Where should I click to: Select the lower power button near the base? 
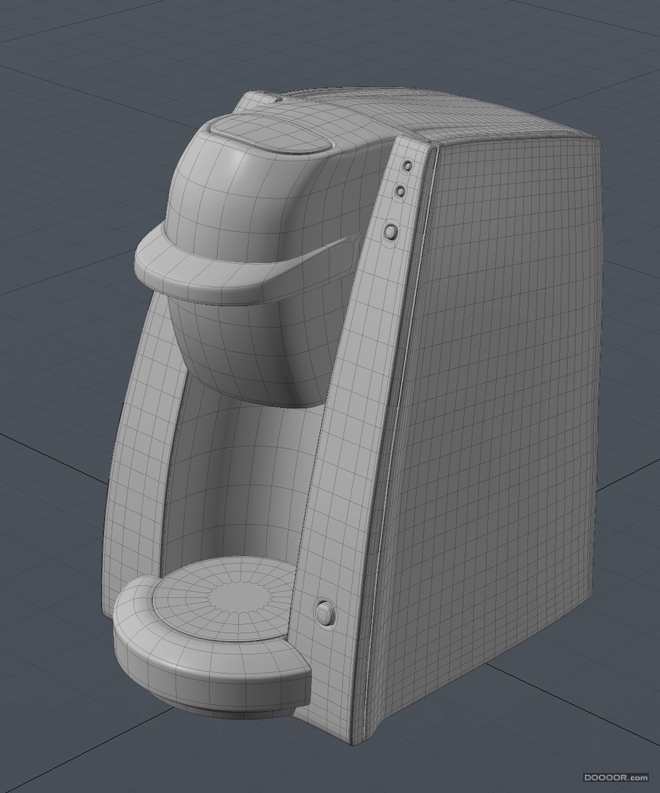[325, 613]
